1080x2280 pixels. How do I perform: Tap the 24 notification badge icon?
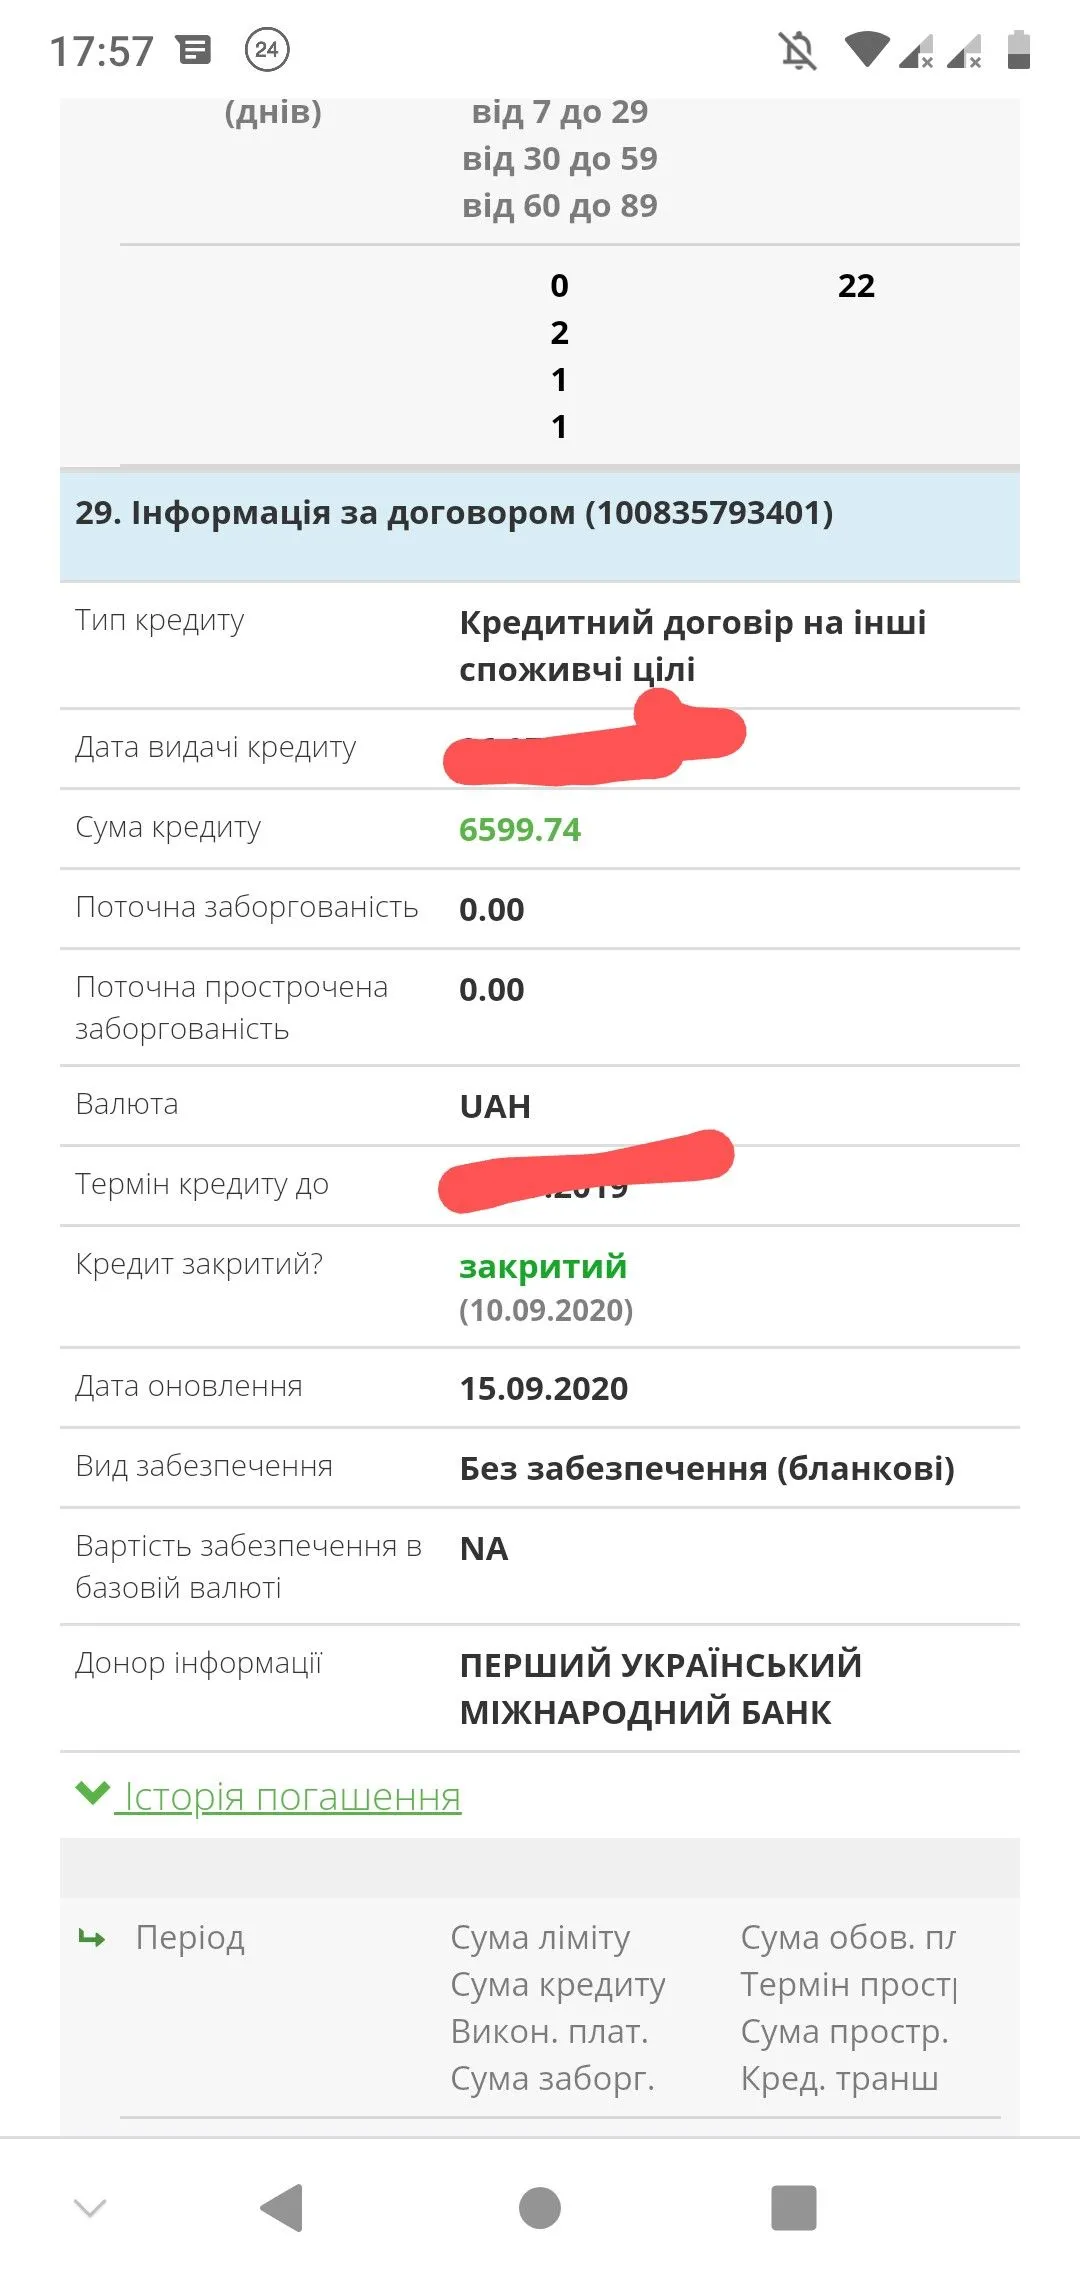(x=267, y=50)
